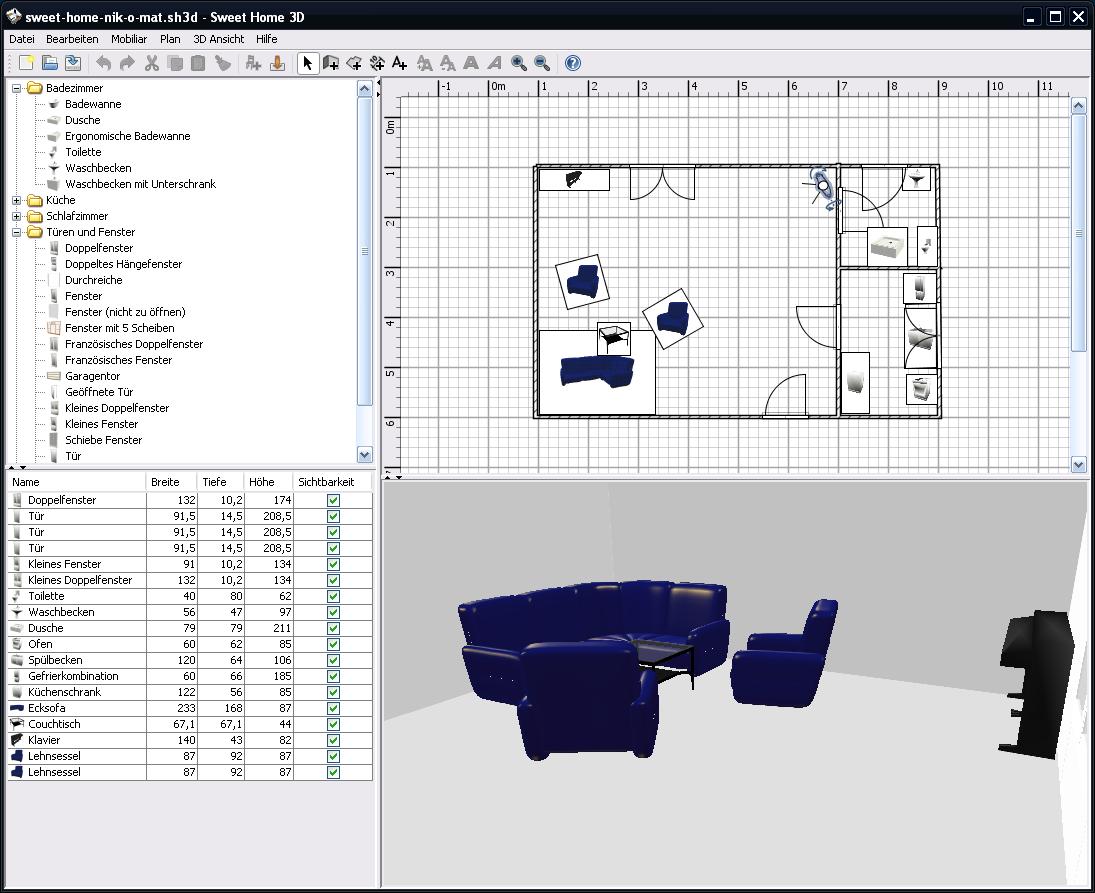Open the 3D Ansicht menu
The width and height of the screenshot is (1095, 893).
pyautogui.click(x=218, y=39)
